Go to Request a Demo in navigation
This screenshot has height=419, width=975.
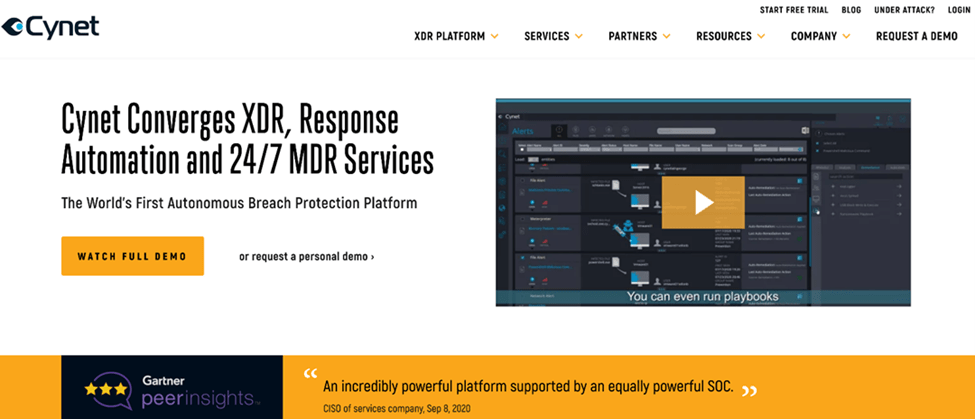[917, 36]
